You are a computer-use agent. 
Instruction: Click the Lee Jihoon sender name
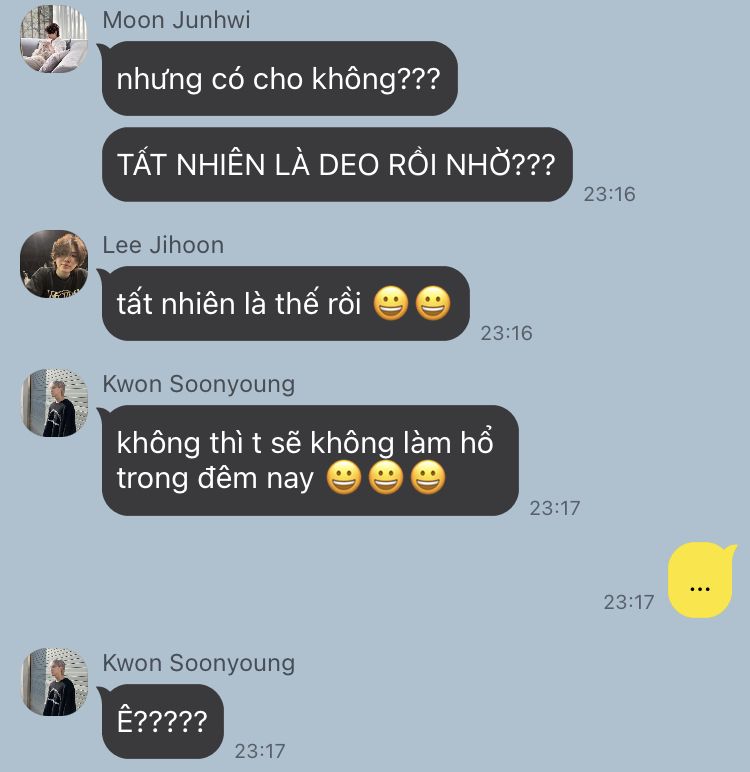coord(163,245)
